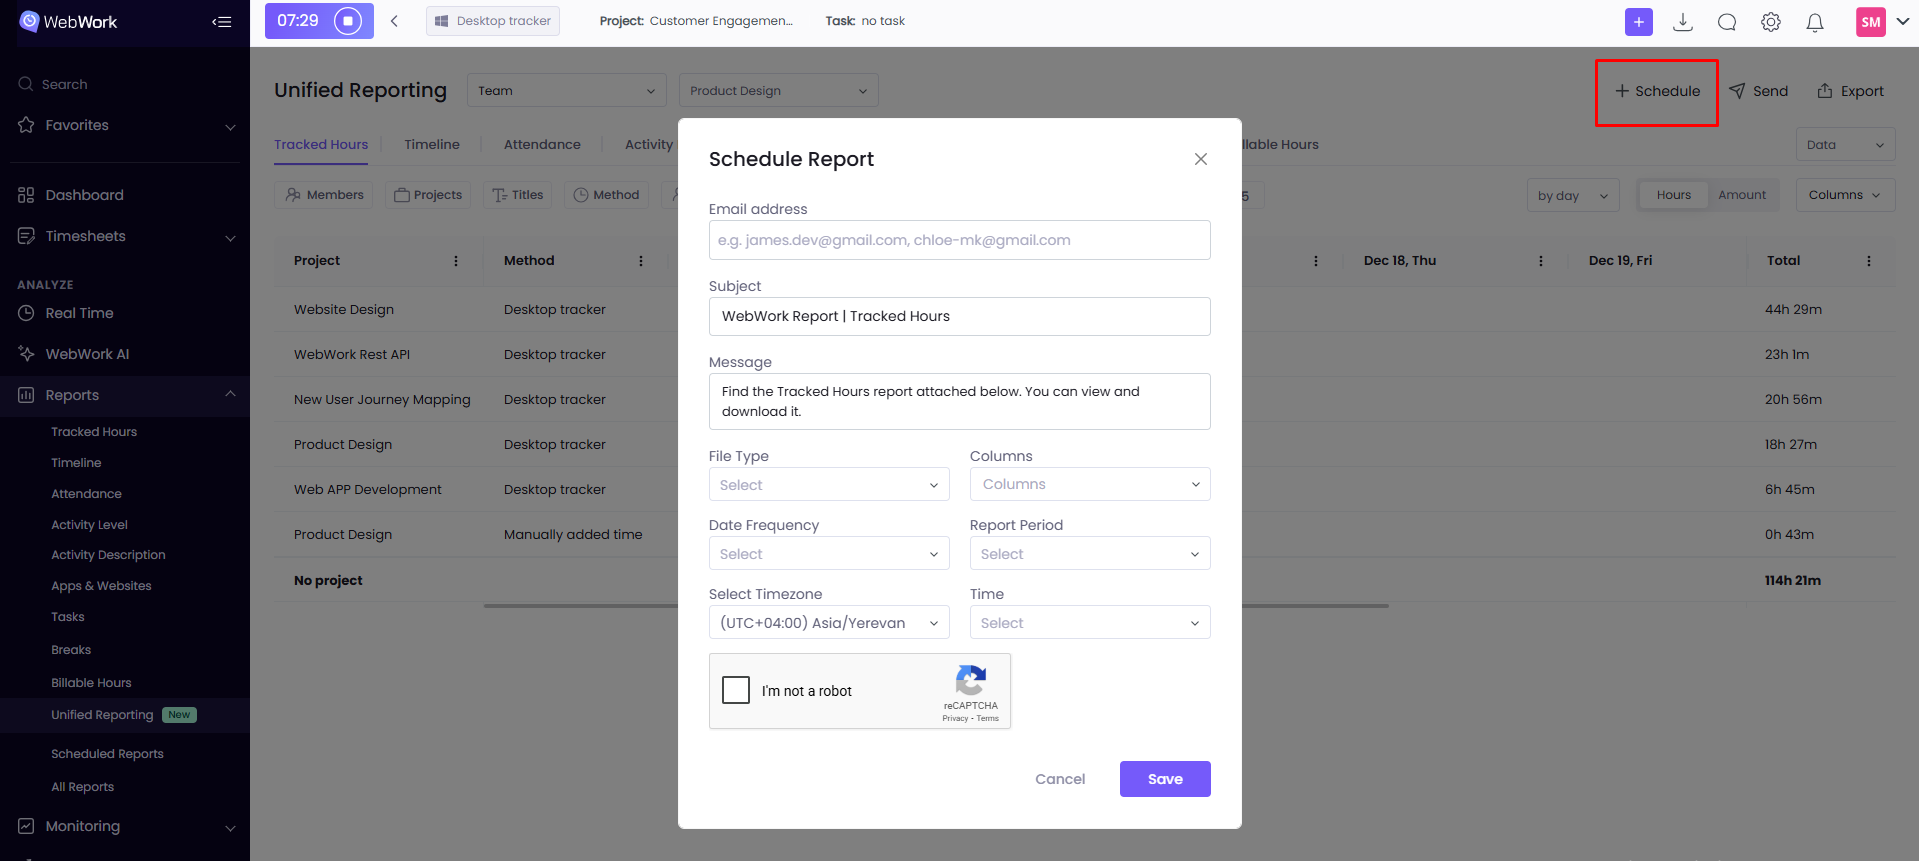The height and width of the screenshot is (861, 1919).
Task: Click the Email address field
Action: [959, 240]
